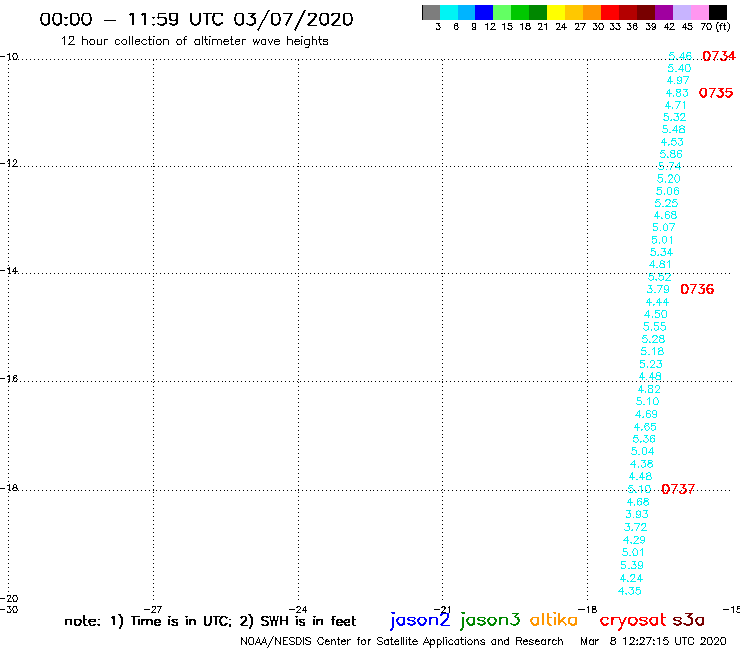740x650 pixels.
Task: Click wave height value 5.39
Action: (631, 566)
